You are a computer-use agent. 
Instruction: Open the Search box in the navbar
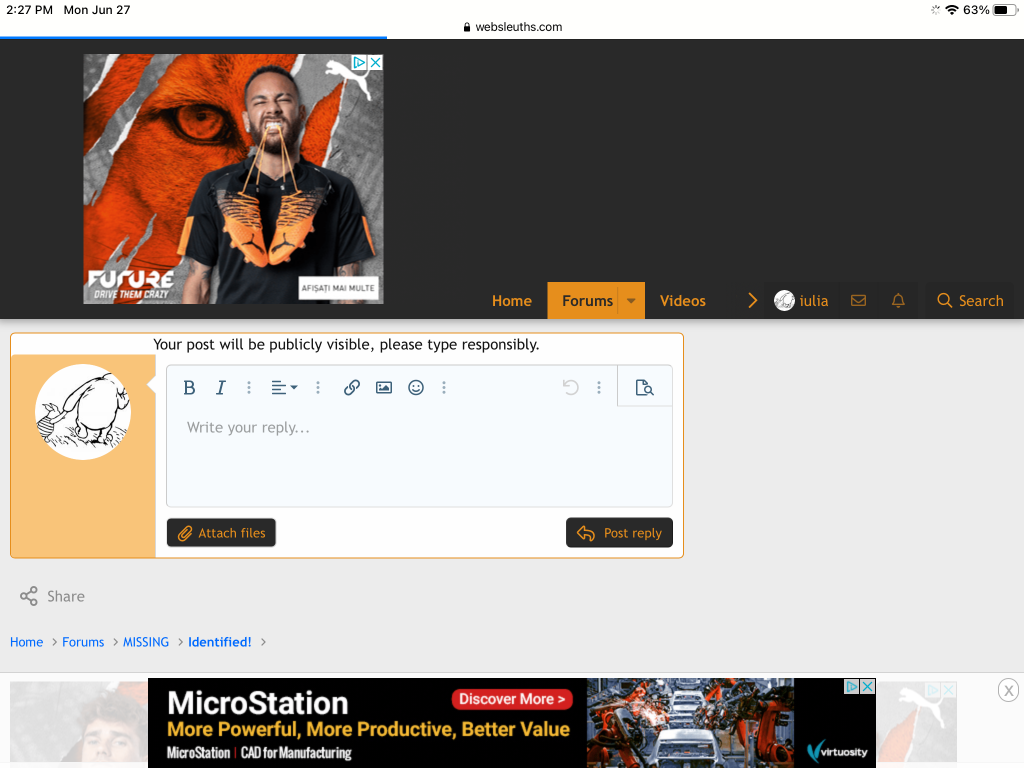coord(969,301)
